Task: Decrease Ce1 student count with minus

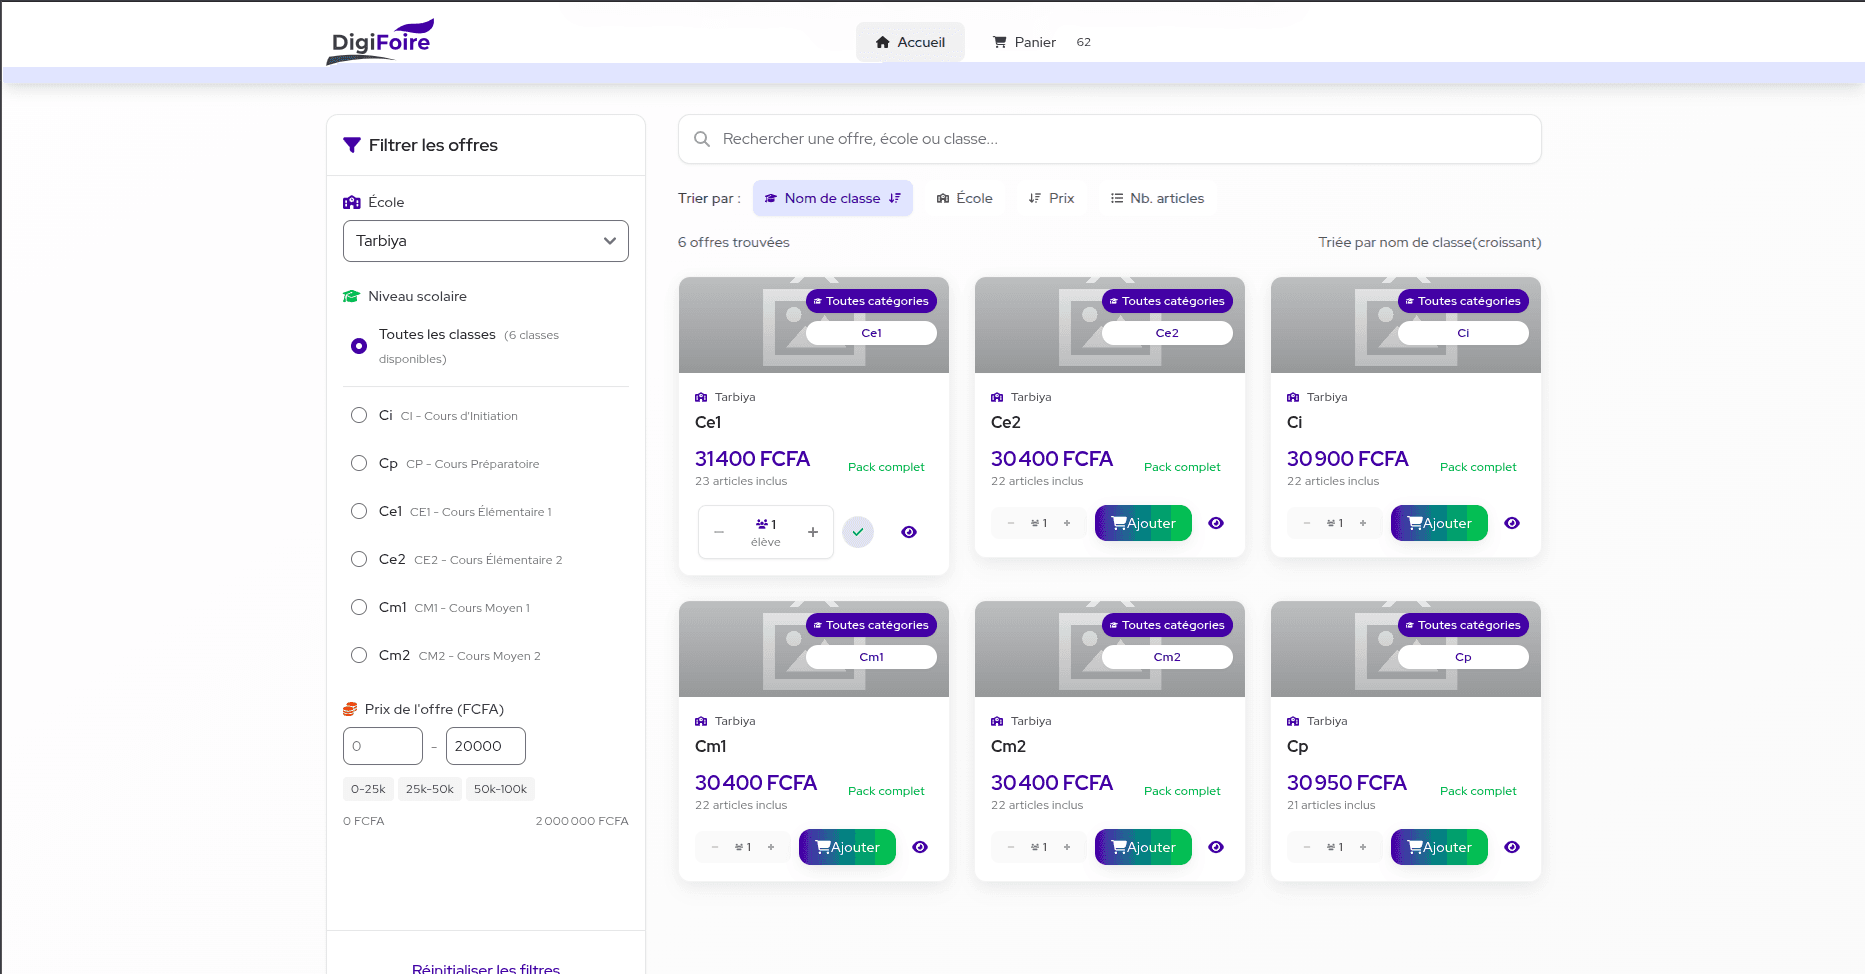Action: (x=719, y=532)
